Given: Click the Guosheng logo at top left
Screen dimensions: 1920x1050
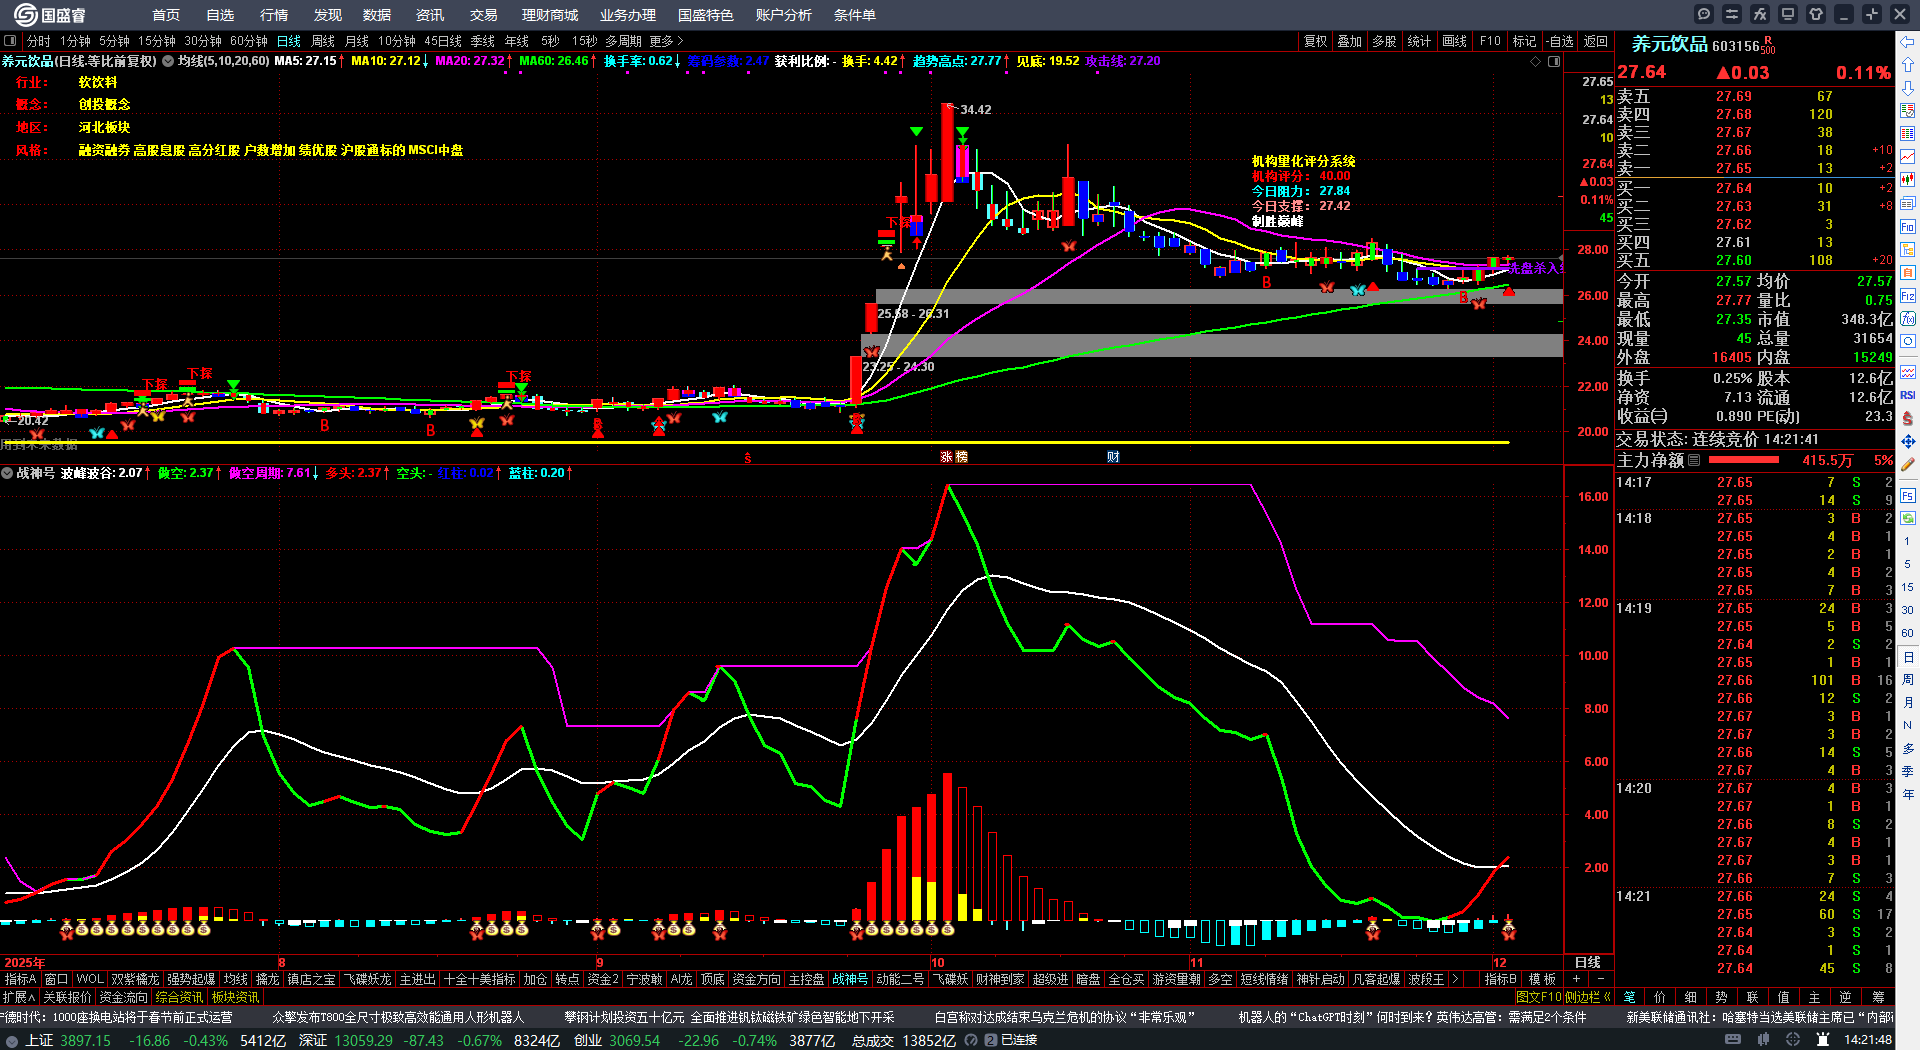Looking at the screenshot, I should pyautogui.click(x=49, y=14).
